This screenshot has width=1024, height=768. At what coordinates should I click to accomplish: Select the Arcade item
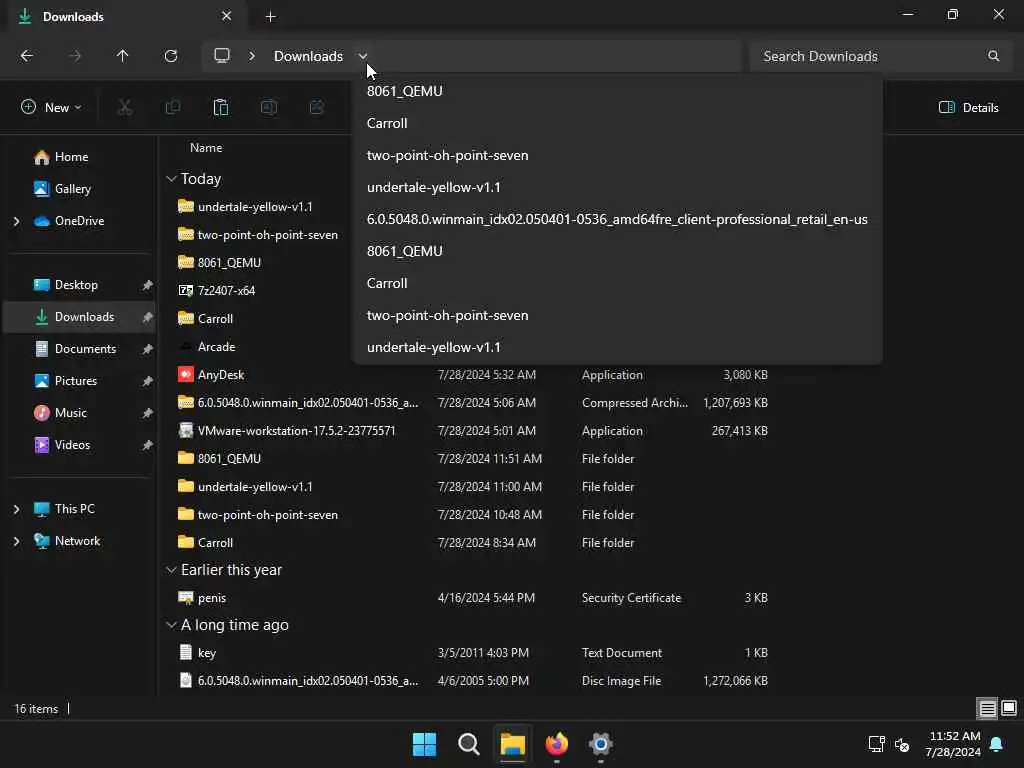pyautogui.click(x=216, y=347)
